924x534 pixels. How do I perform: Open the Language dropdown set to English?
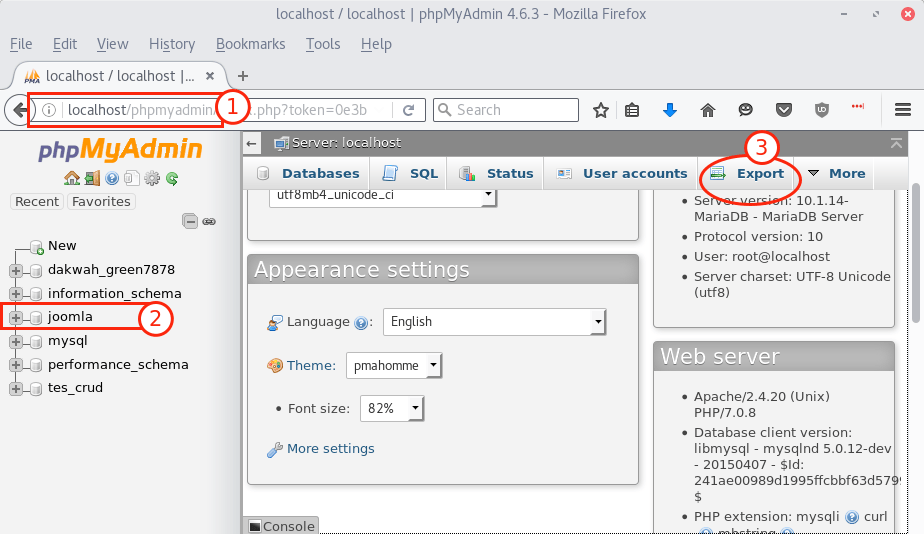click(494, 322)
